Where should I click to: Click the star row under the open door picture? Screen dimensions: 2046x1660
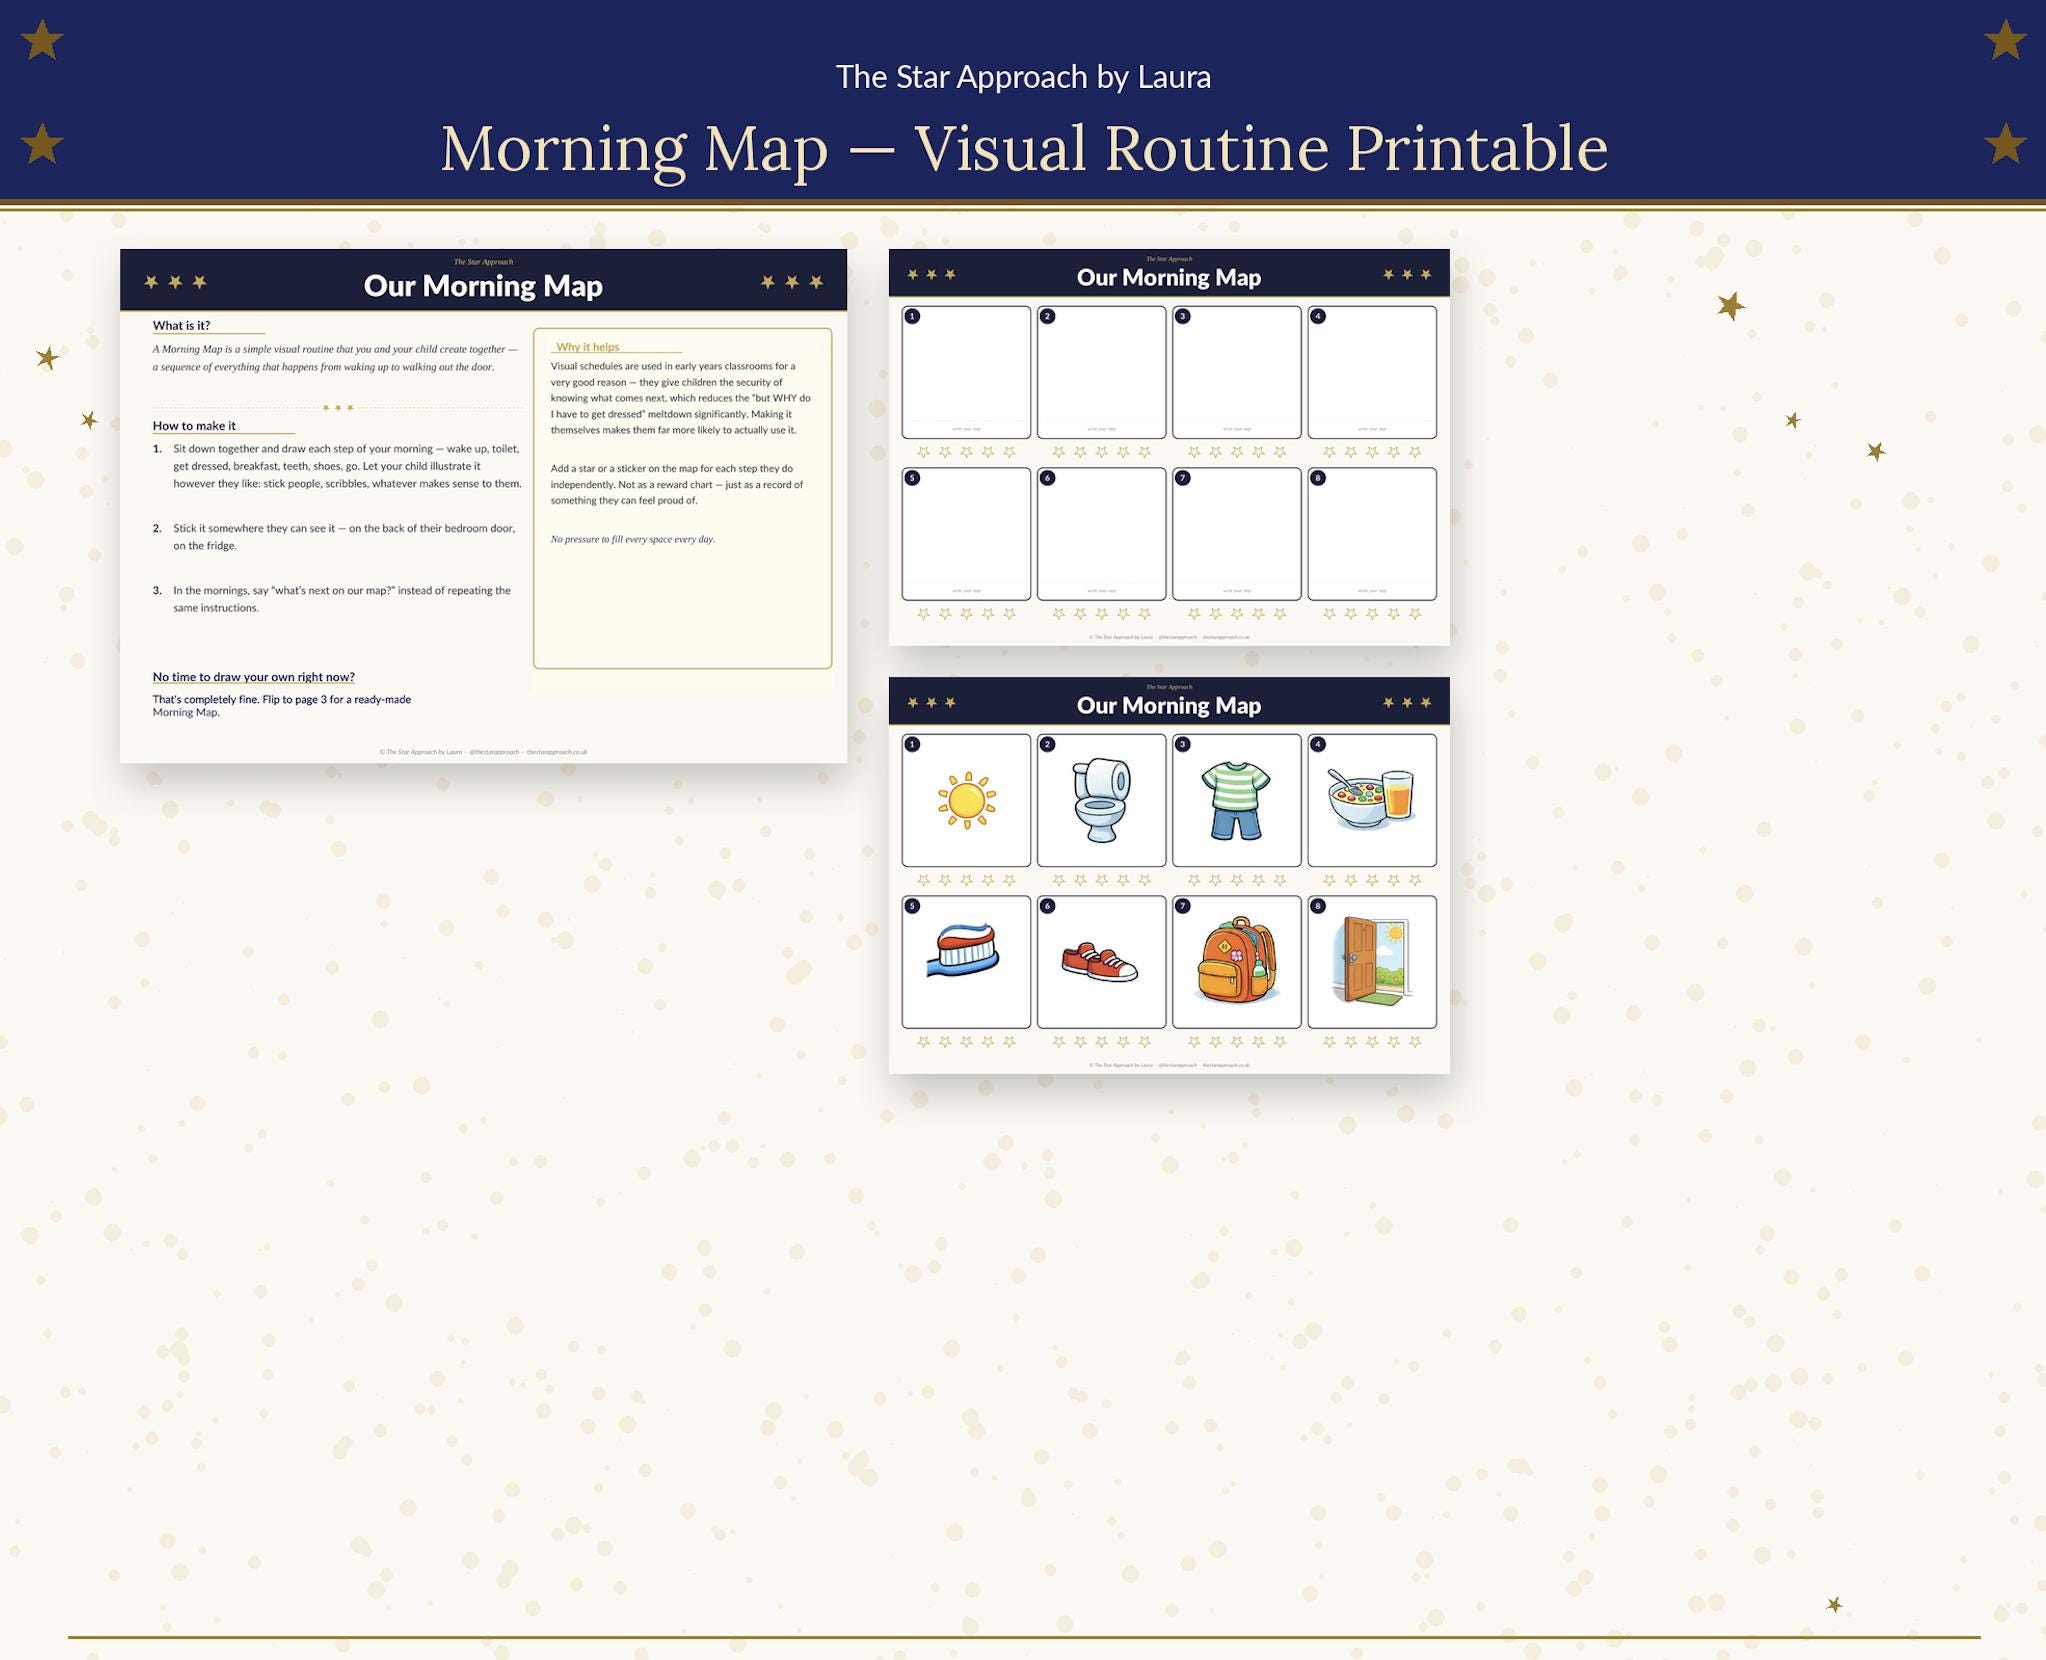(1372, 1041)
